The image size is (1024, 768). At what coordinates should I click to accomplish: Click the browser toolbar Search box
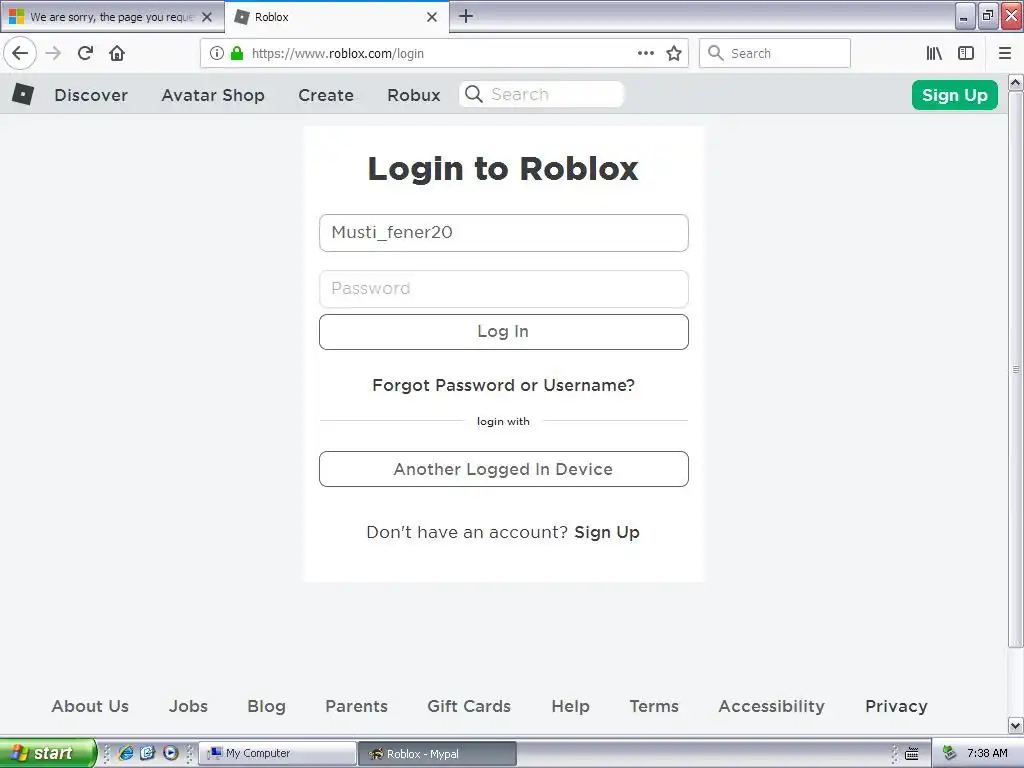click(775, 54)
